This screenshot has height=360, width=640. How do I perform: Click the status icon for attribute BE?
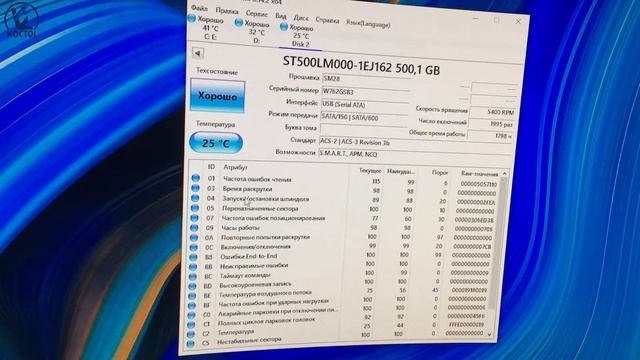tap(192, 296)
